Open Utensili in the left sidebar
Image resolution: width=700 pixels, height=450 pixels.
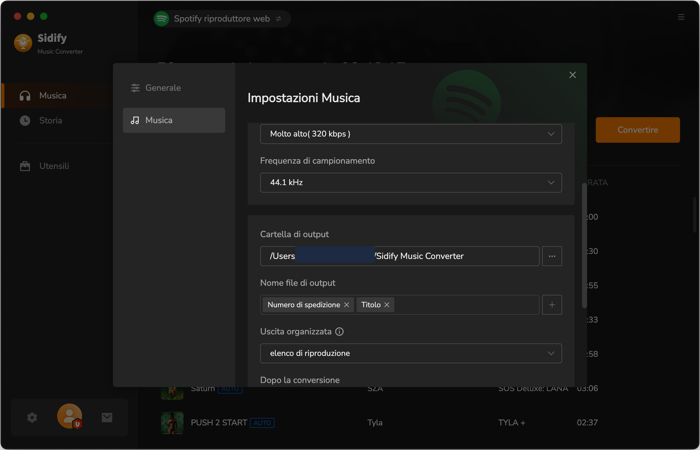pos(54,166)
